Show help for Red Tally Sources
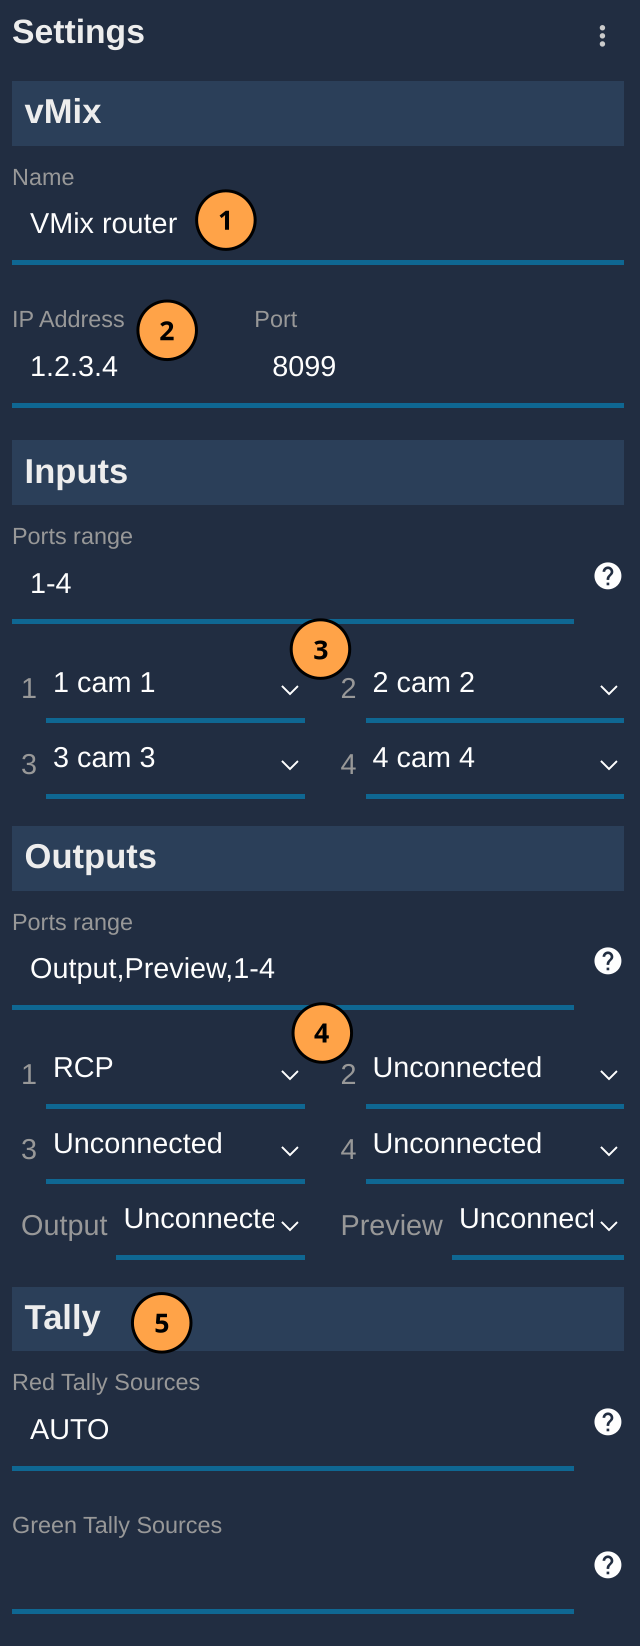 (608, 1422)
